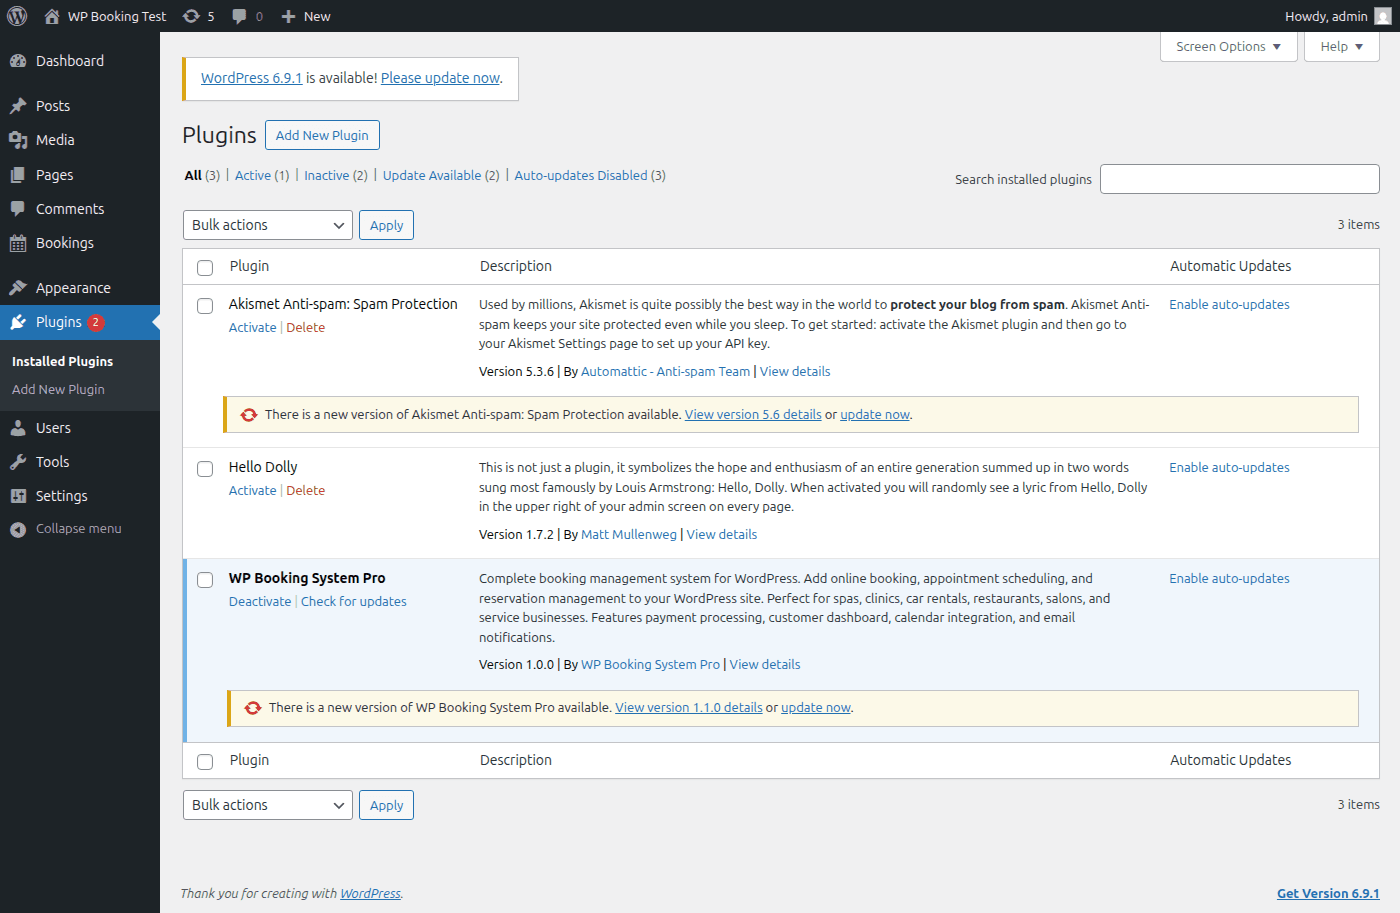Click the Add New Plugin button

click(x=322, y=134)
